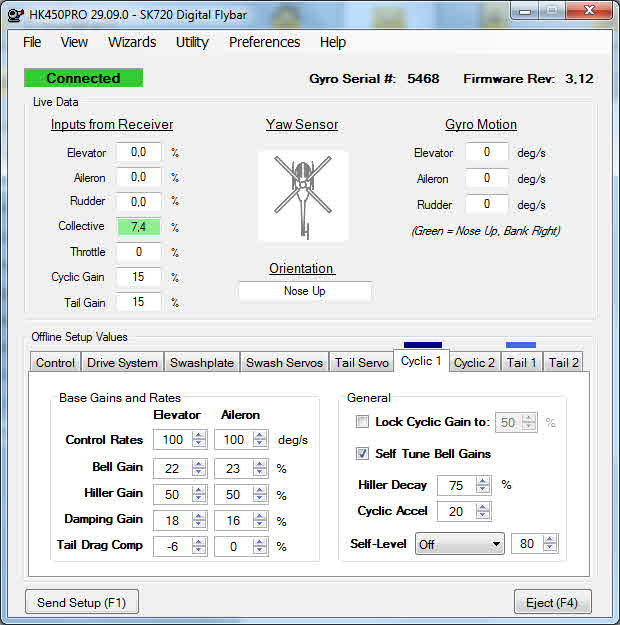Click the app icon in title bar
The height and width of the screenshot is (625, 620).
[16, 15]
